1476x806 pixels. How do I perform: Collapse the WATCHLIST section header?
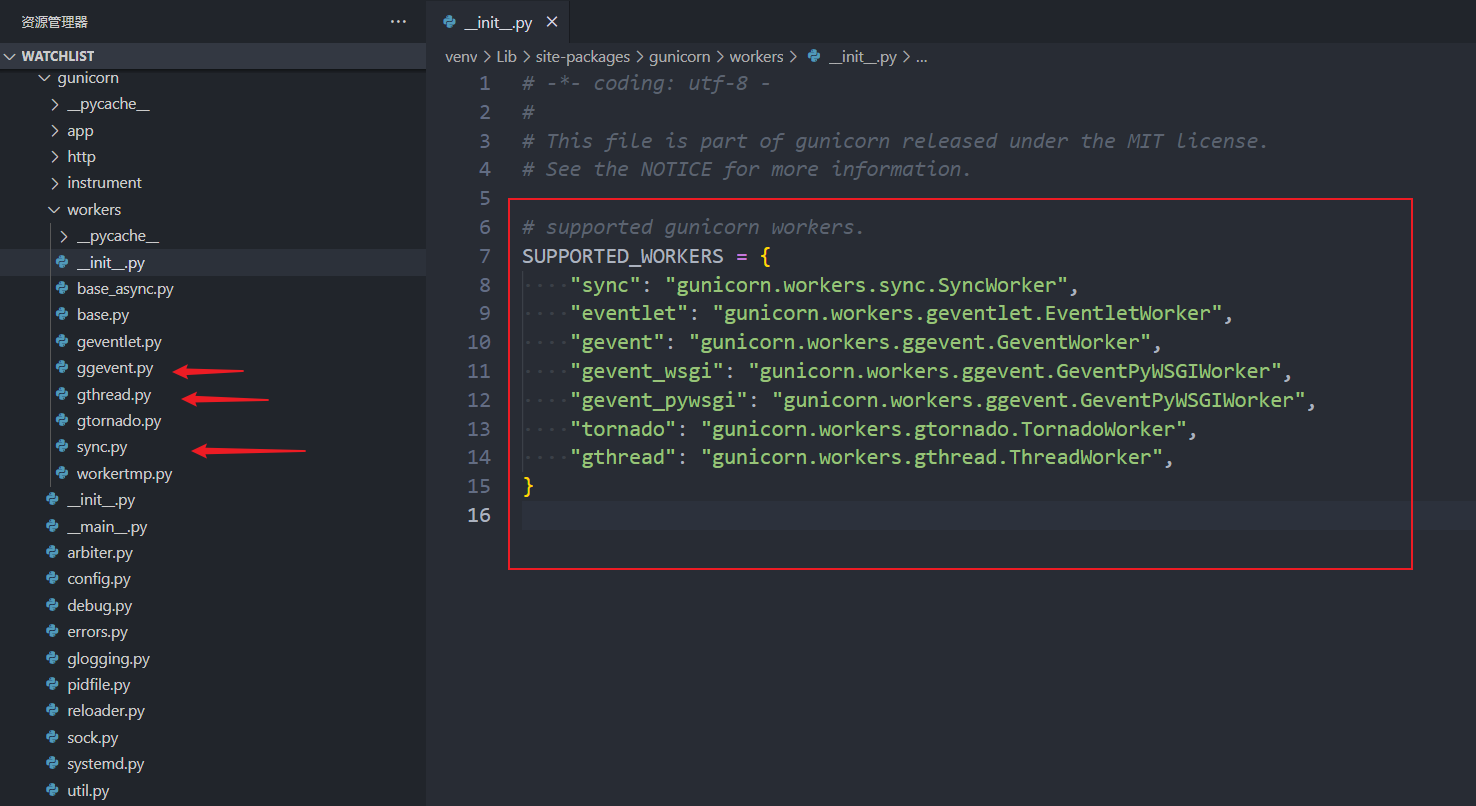point(213,56)
